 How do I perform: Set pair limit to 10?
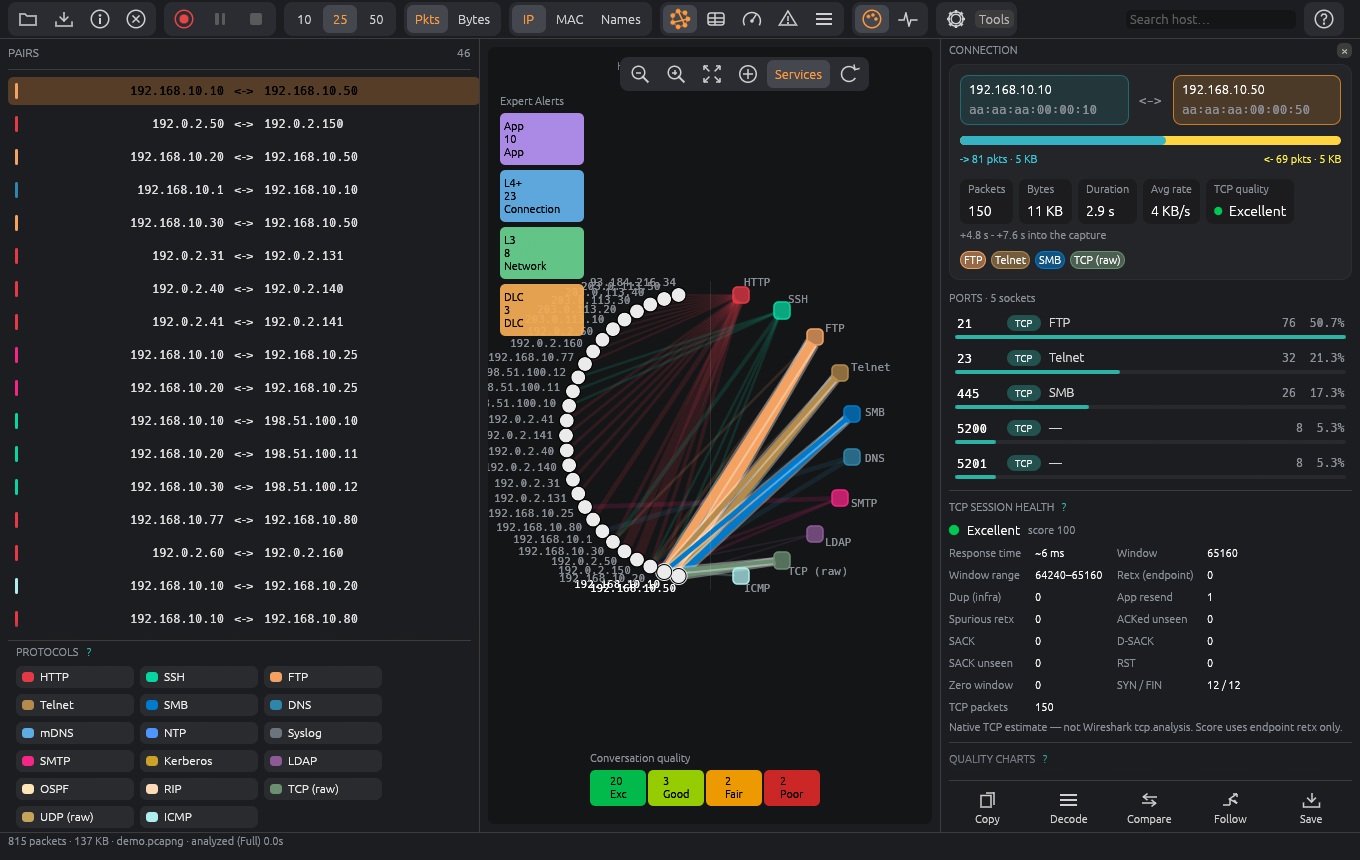coord(304,19)
